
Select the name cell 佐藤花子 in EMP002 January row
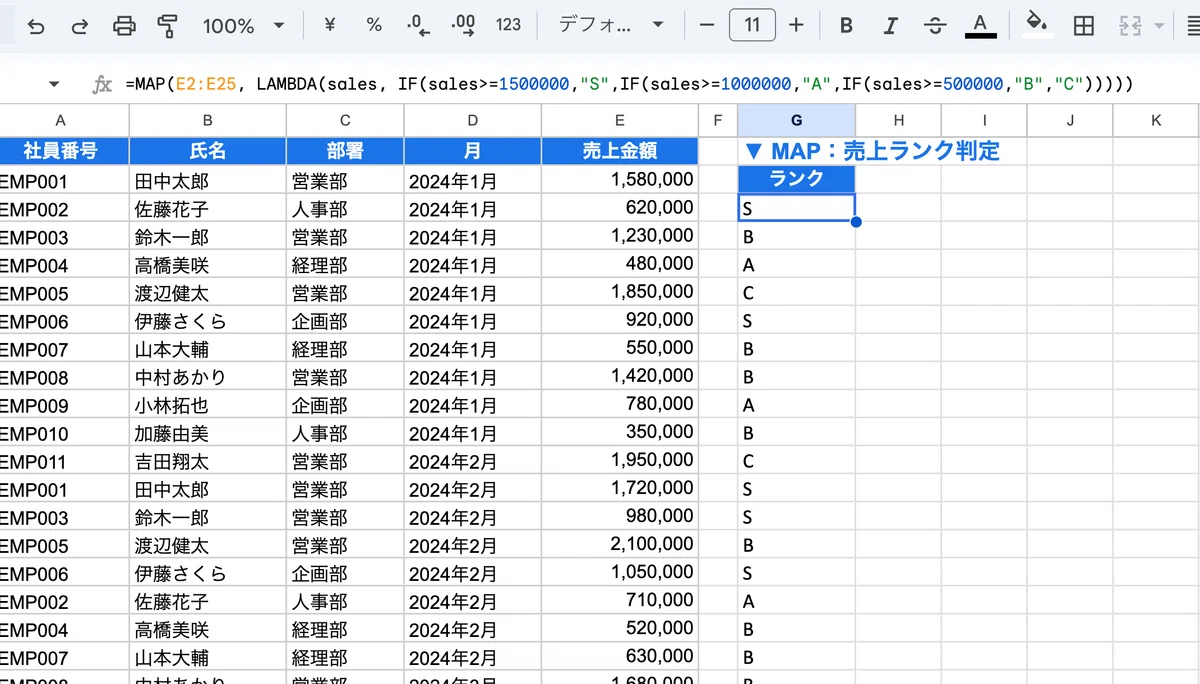click(x=208, y=208)
